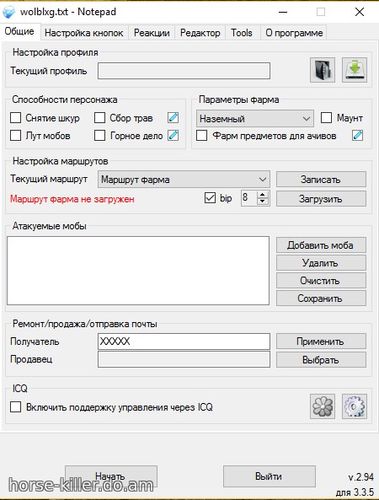
Task: Edit mining list pencil icon
Action: point(173,136)
